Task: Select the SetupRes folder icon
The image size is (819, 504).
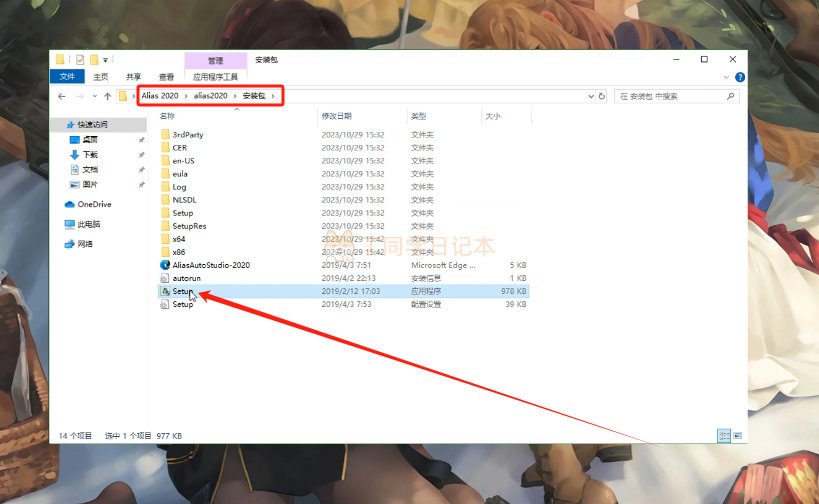Action: click(x=165, y=226)
